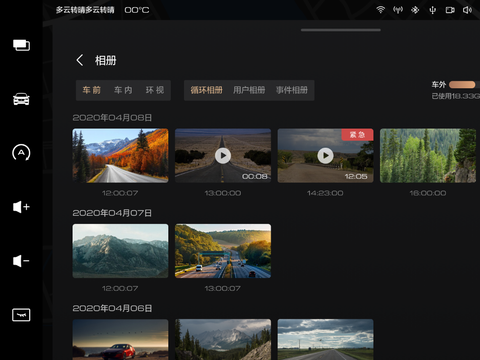Tap the Bluetooth status icon

click(x=415, y=10)
